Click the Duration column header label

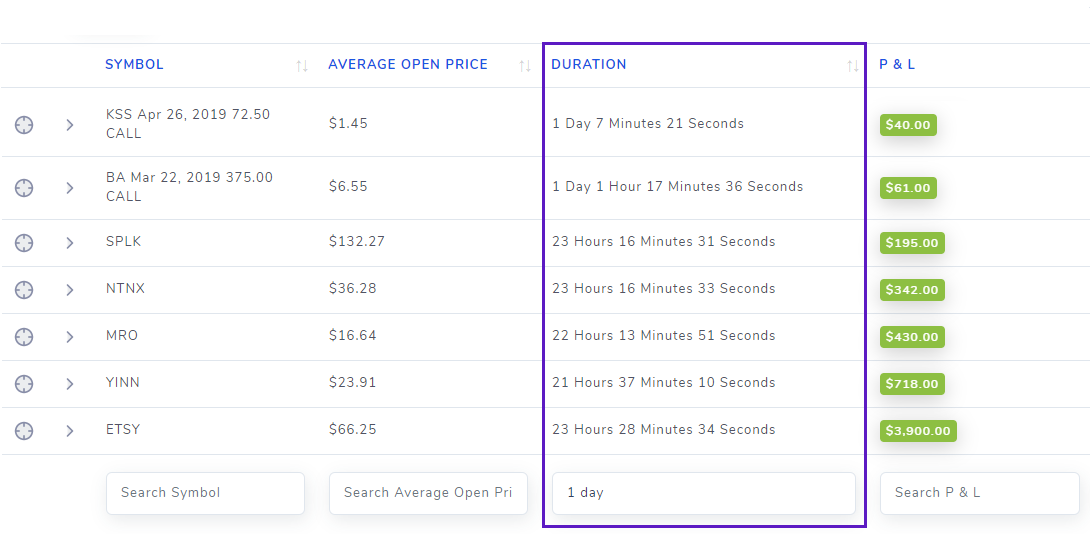pos(589,65)
